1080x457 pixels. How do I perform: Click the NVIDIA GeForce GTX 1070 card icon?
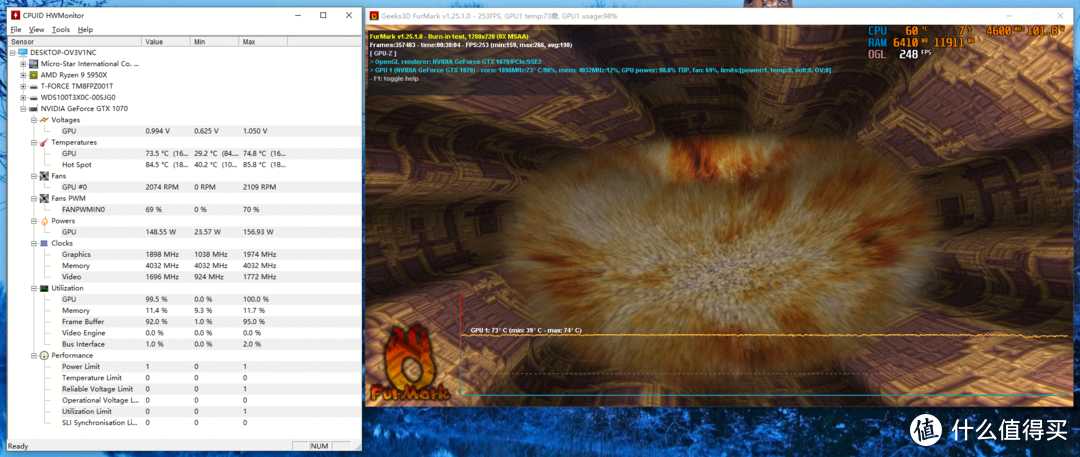pyautogui.click(x=34, y=108)
